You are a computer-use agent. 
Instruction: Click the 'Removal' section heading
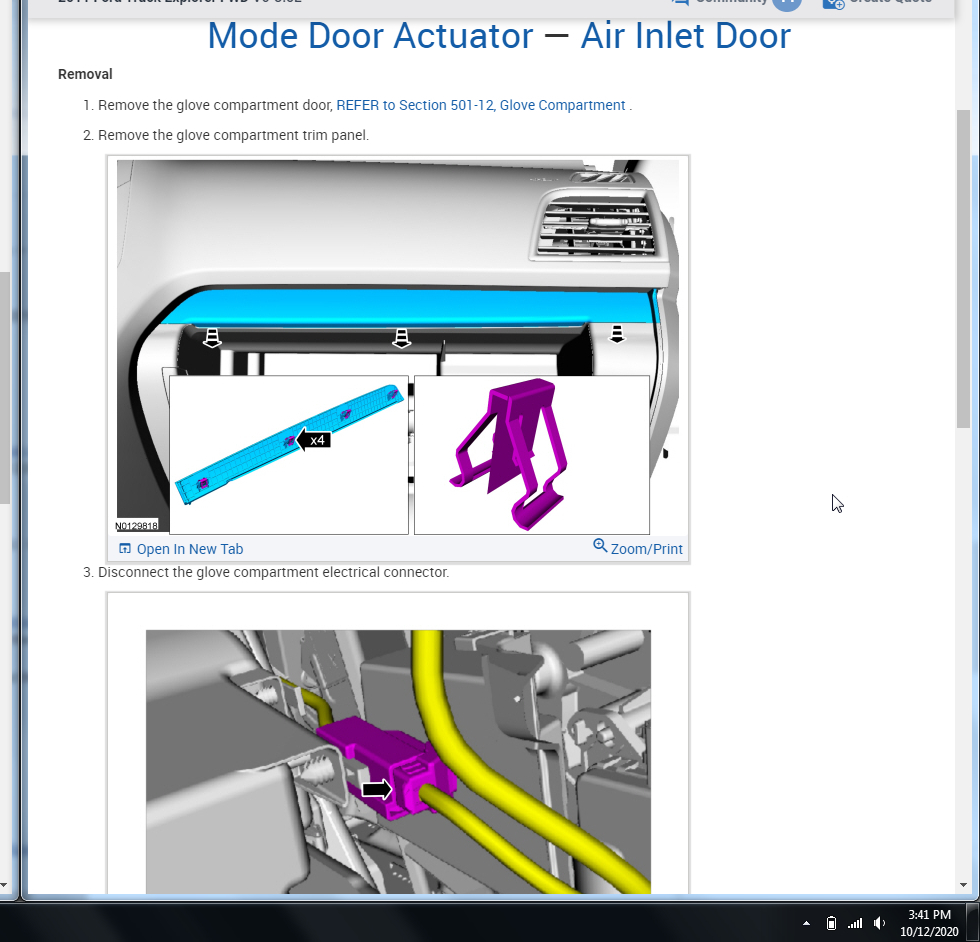click(85, 74)
